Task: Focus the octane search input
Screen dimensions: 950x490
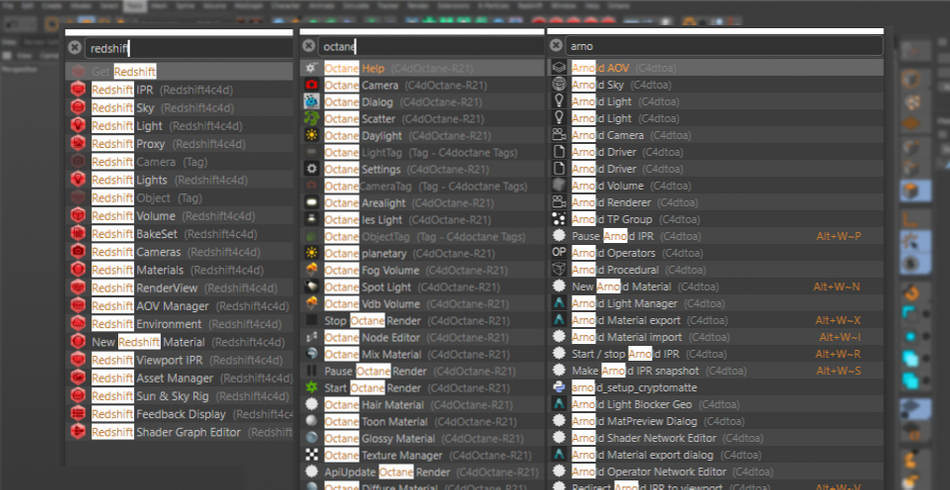Action: (431, 46)
